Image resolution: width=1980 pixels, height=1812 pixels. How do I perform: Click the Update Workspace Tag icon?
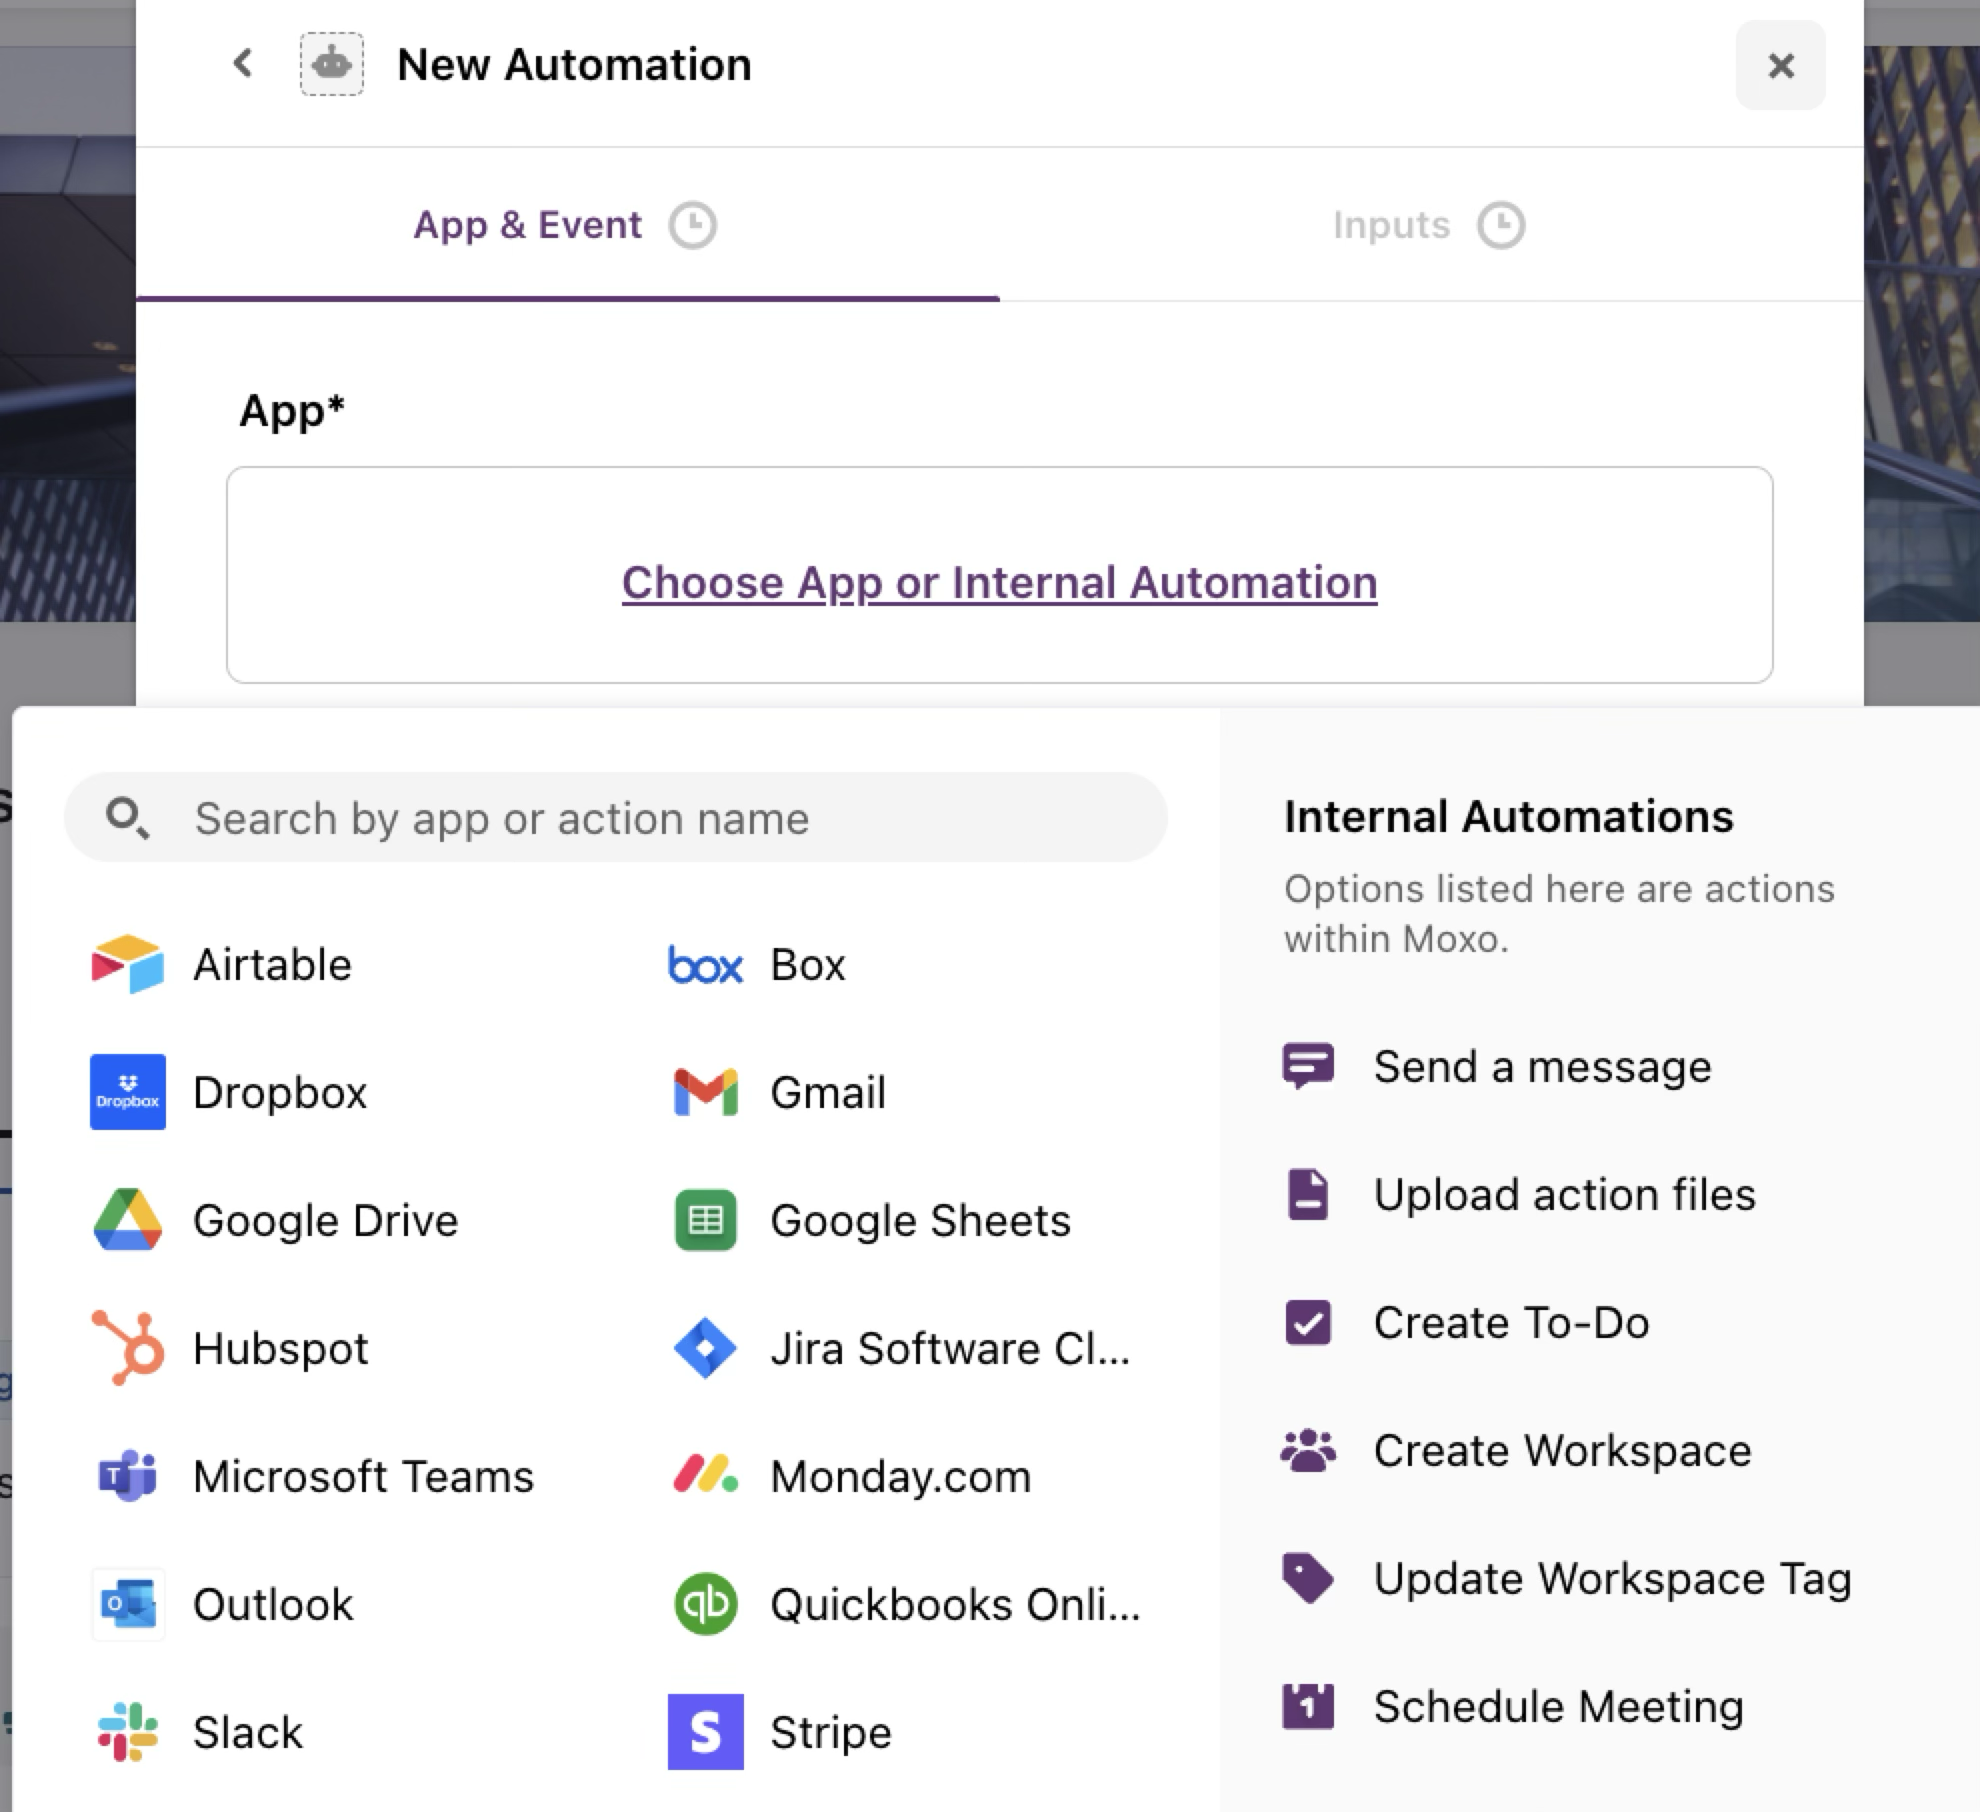[x=1308, y=1578]
